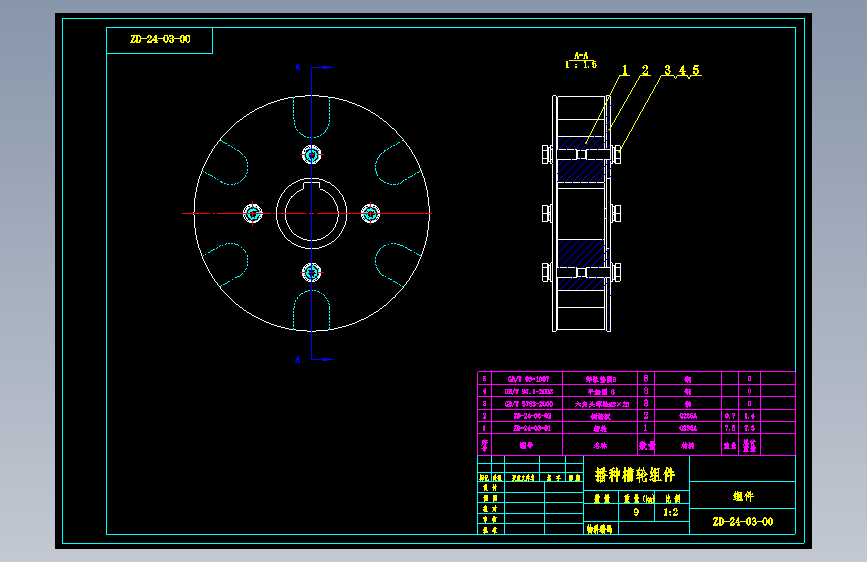Click the 组件 text in title block
The height and width of the screenshot is (562, 867).
(743, 496)
